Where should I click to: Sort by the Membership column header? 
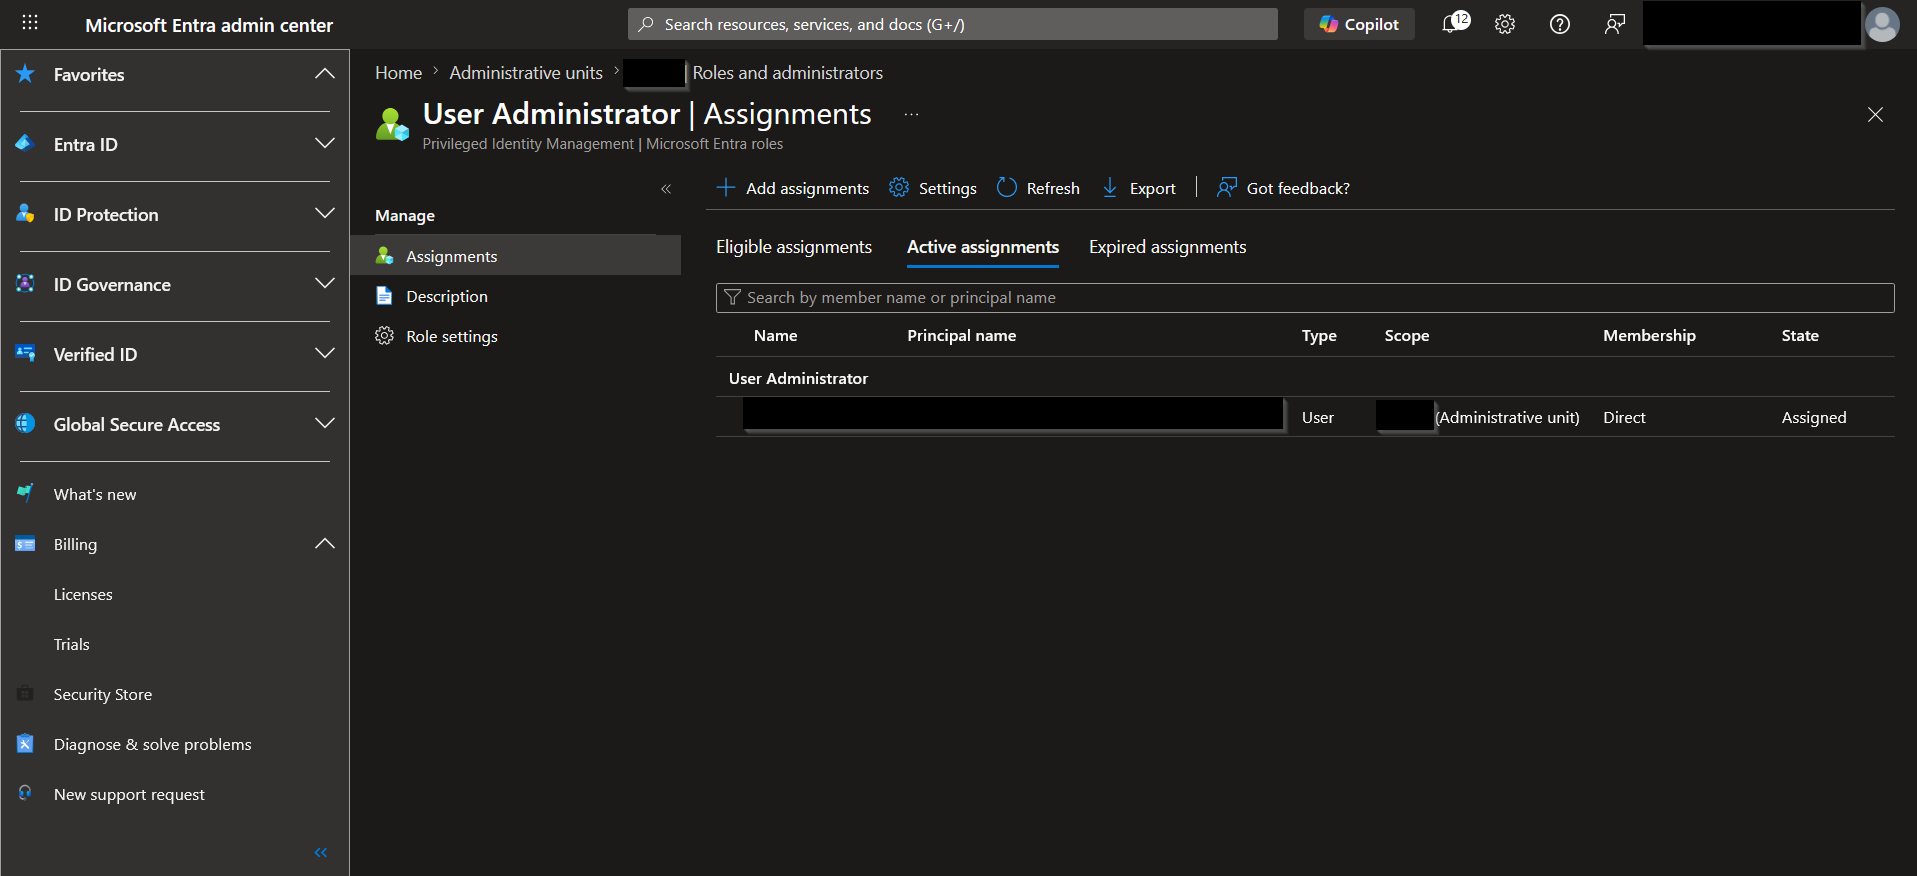pyautogui.click(x=1649, y=336)
